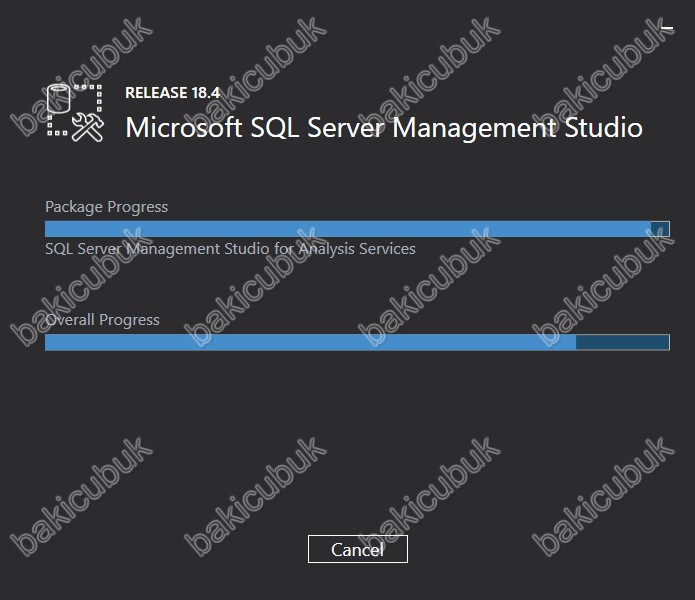Click the words Analysis Services in status text
The width and height of the screenshot is (695, 600).
click(x=357, y=249)
